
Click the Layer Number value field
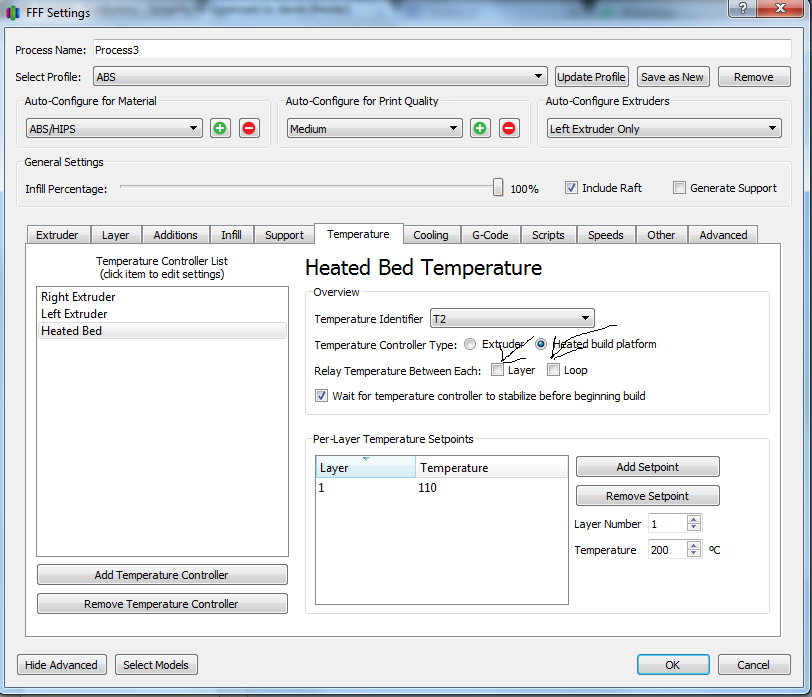pyautogui.click(x=667, y=524)
